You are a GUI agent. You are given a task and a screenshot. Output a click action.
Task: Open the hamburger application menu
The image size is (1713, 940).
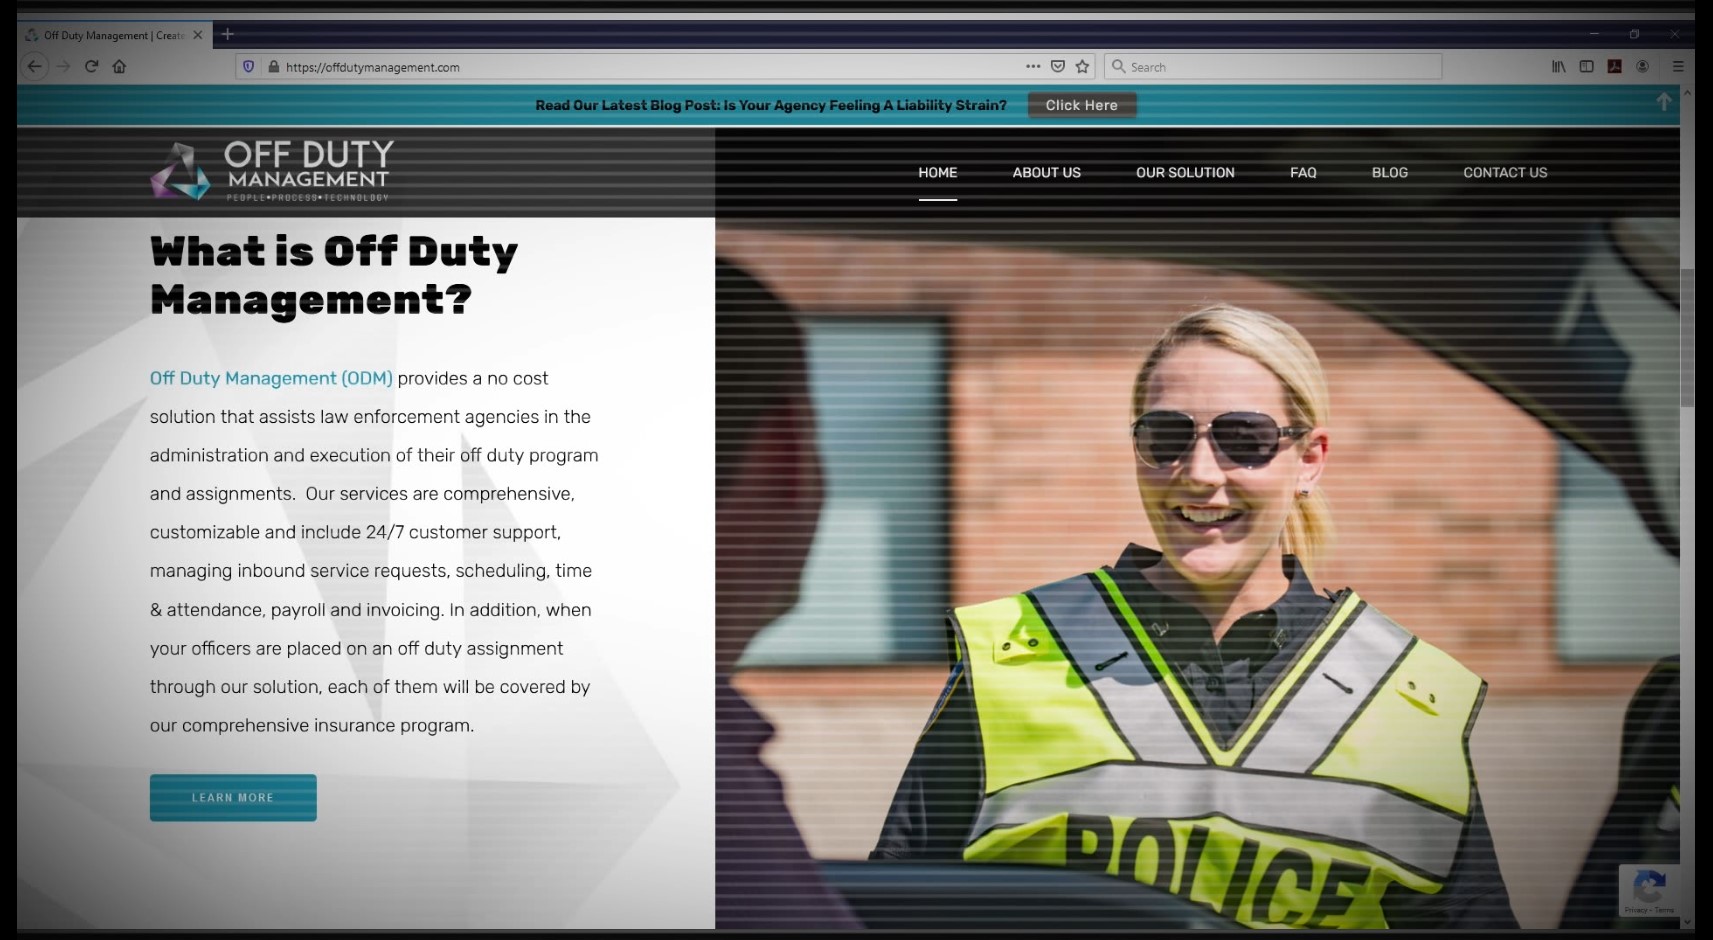tap(1678, 67)
